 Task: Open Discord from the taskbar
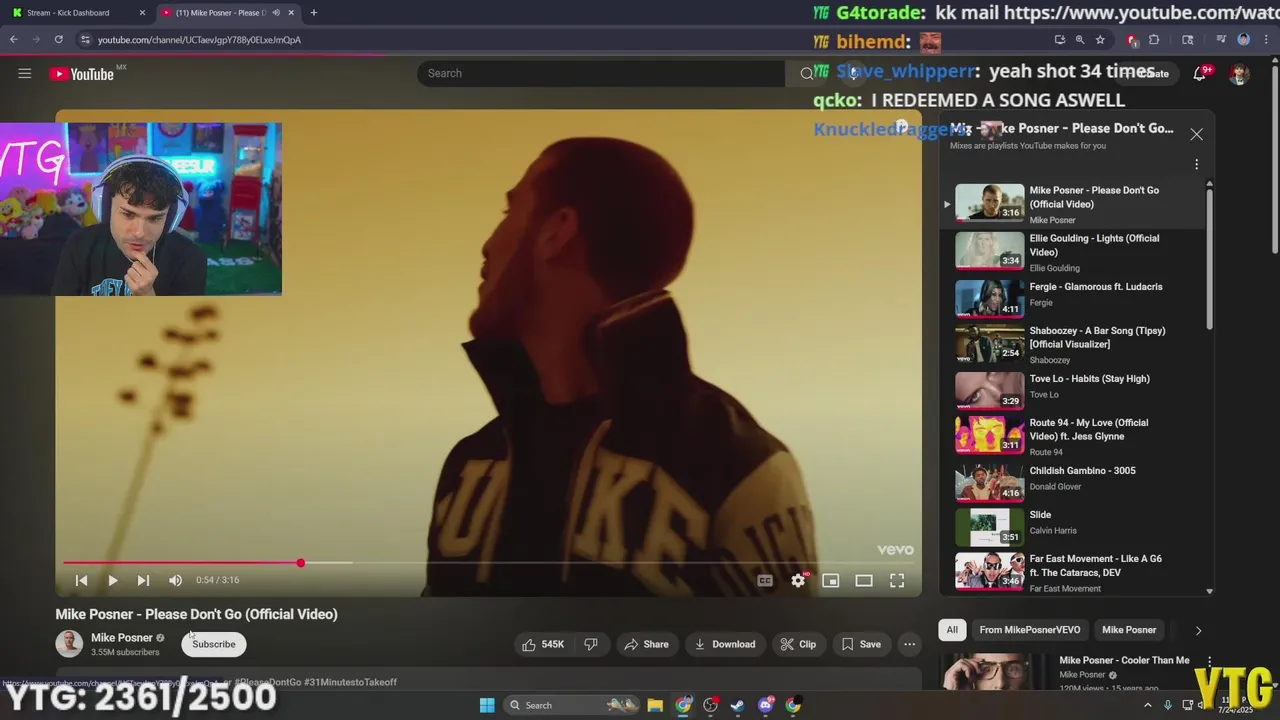(765, 705)
